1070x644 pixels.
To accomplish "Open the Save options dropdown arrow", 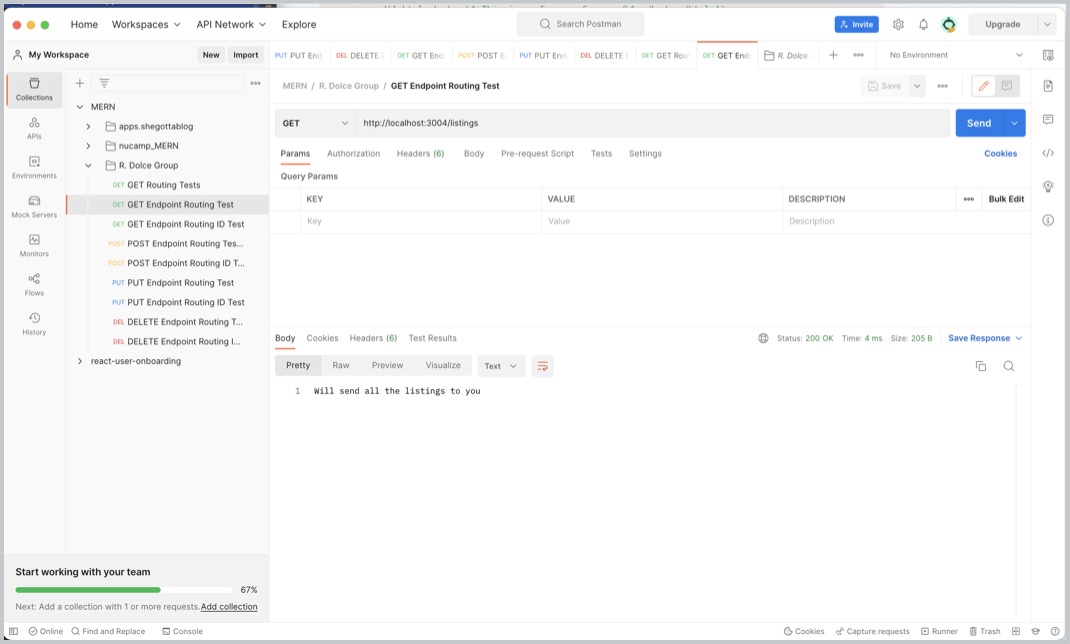I will 917,86.
